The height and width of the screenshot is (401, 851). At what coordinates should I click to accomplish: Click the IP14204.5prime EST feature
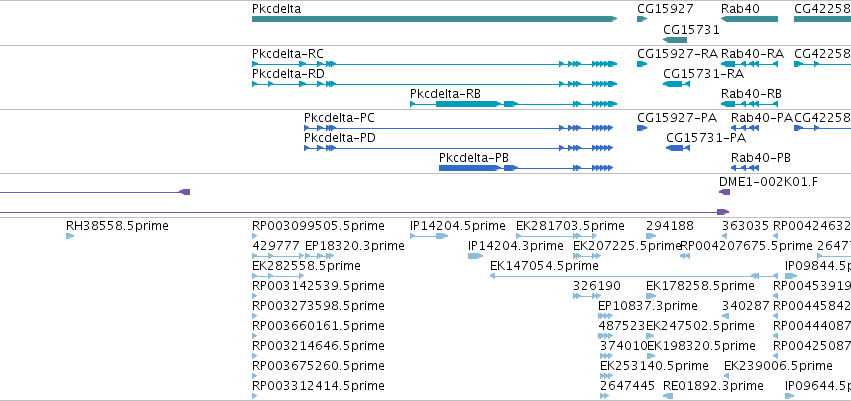pyautogui.click(x=429, y=236)
